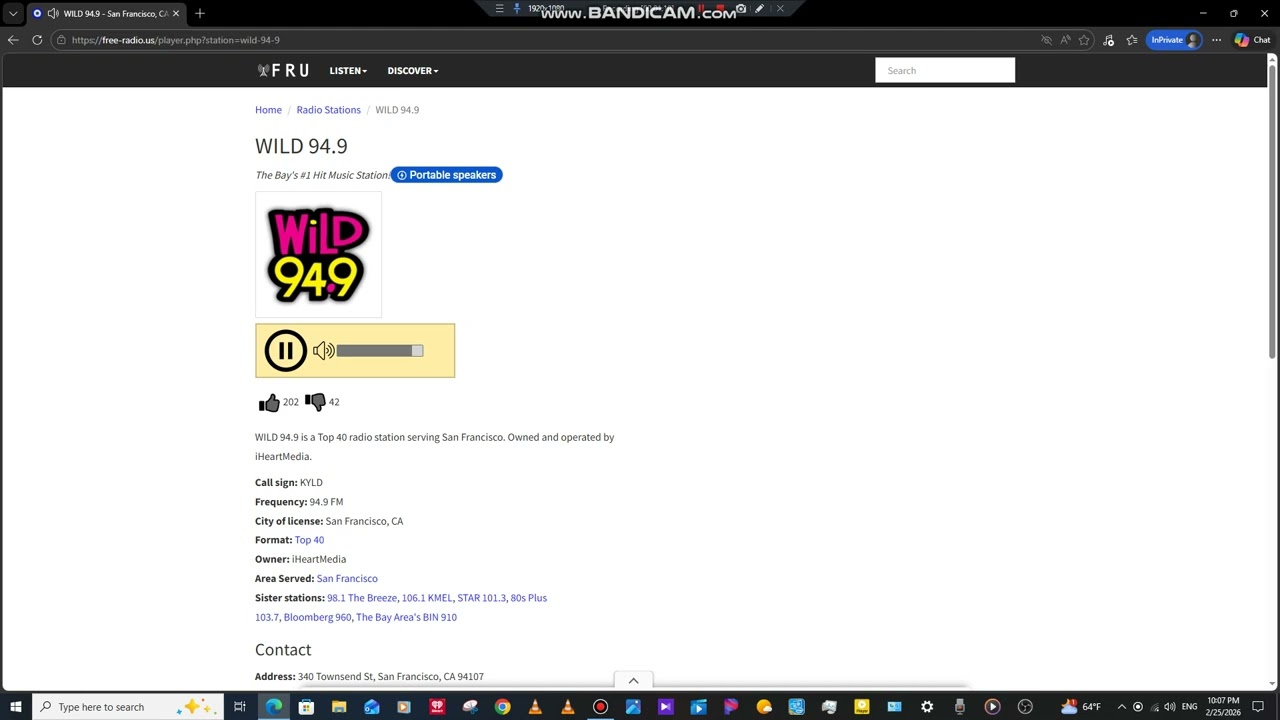1280x720 pixels.
Task: Click the Bandicam pencil draw icon
Action: click(760, 9)
